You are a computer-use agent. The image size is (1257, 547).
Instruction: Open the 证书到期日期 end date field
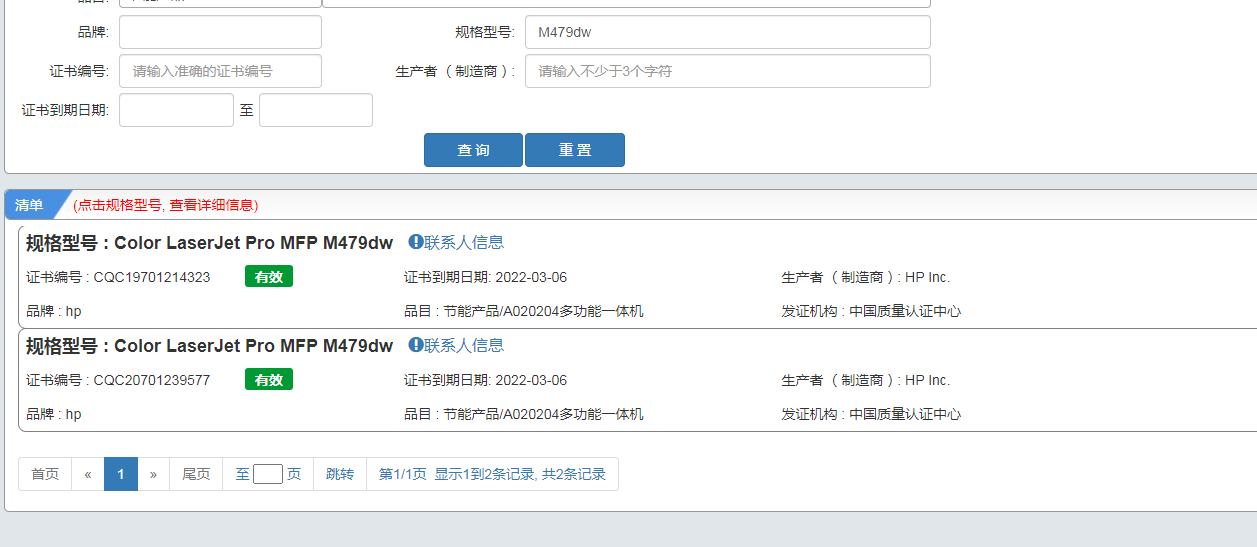[x=316, y=110]
